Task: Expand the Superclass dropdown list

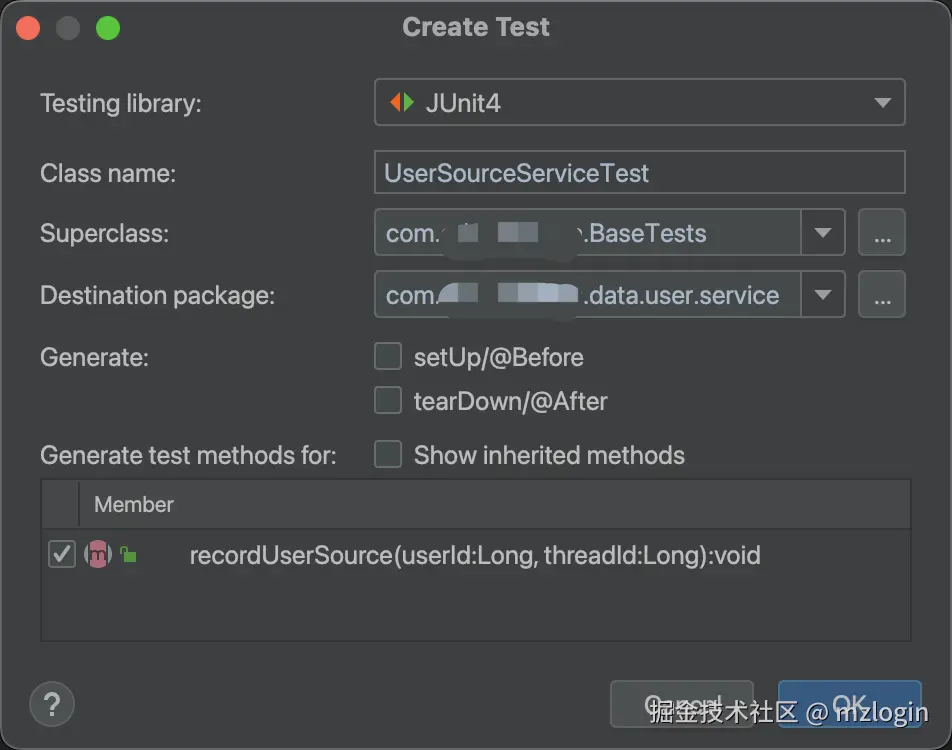Action: coord(824,233)
